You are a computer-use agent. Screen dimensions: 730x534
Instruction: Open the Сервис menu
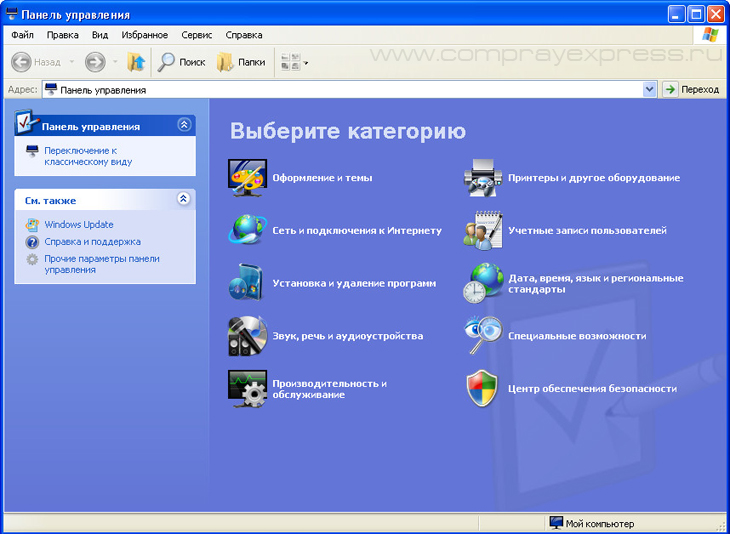click(x=196, y=35)
